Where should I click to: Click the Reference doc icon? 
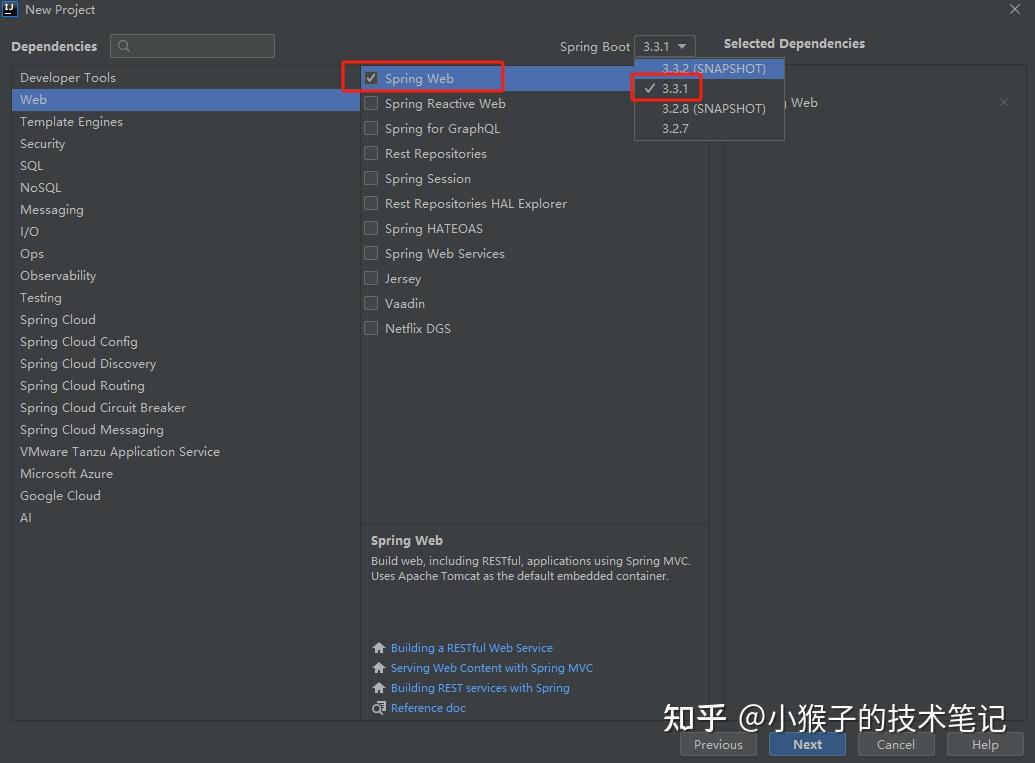[378, 708]
